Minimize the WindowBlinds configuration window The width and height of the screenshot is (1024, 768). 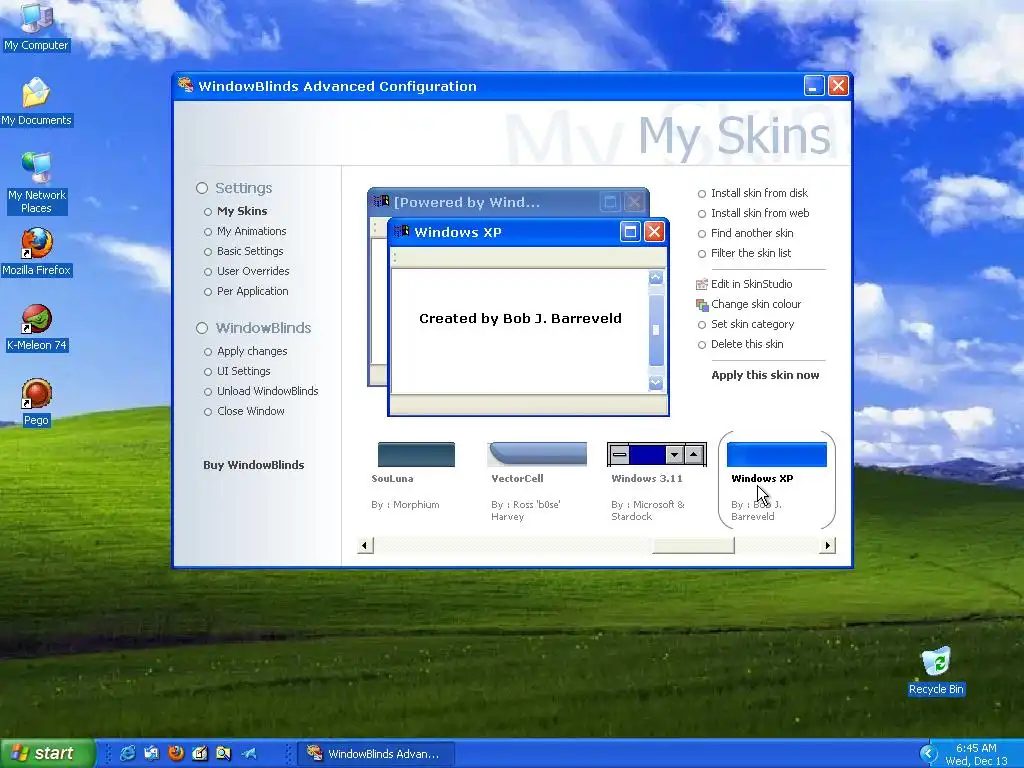(x=814, y=86)
